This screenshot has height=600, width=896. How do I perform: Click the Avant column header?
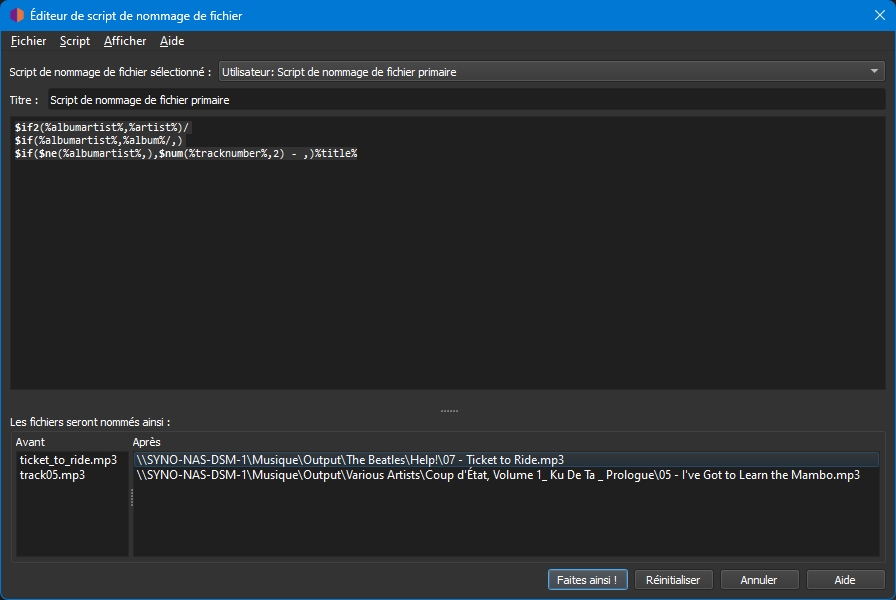coord(31,442)
